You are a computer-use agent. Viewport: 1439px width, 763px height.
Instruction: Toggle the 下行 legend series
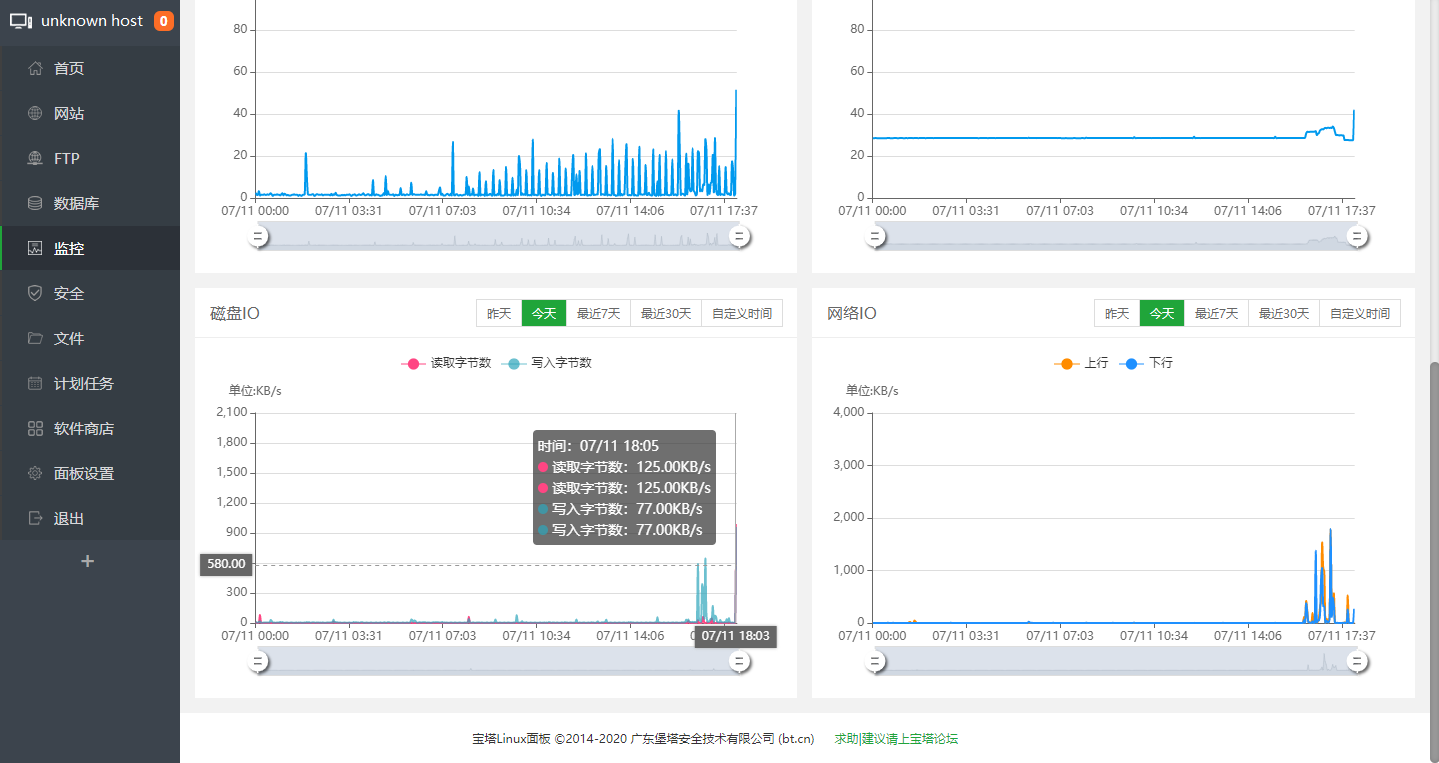point(1146,363)
